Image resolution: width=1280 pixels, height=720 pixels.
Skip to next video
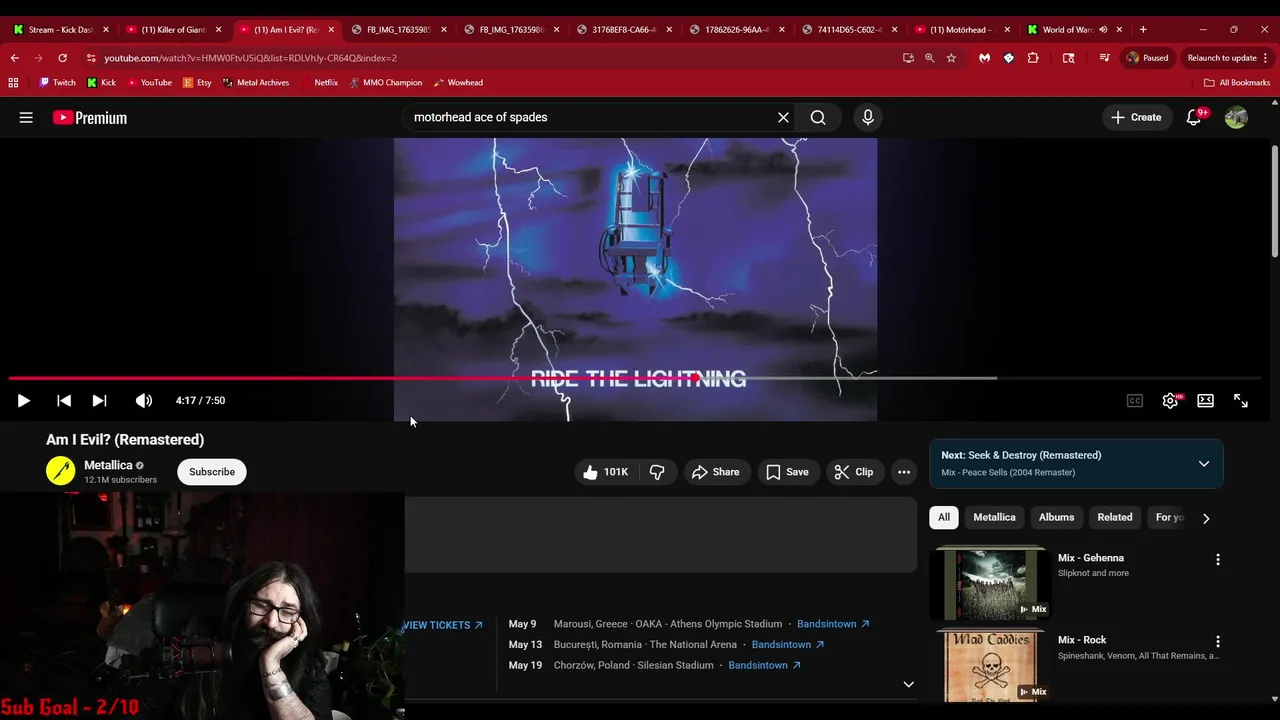pos(99,400)
